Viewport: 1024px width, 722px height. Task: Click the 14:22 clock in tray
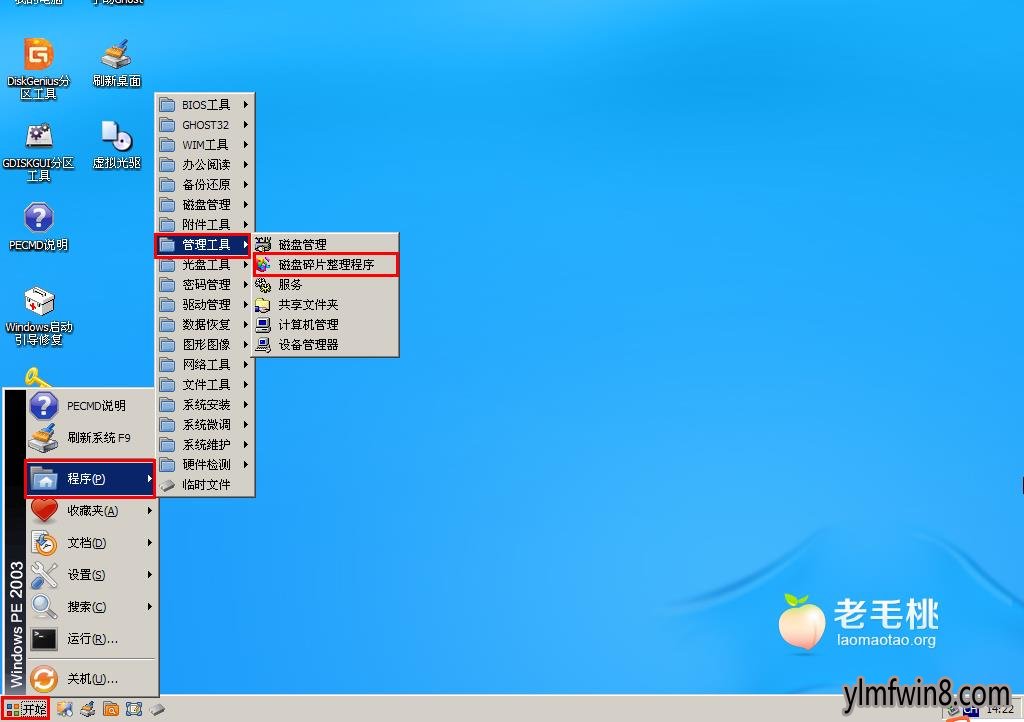tap(1000, 710)
